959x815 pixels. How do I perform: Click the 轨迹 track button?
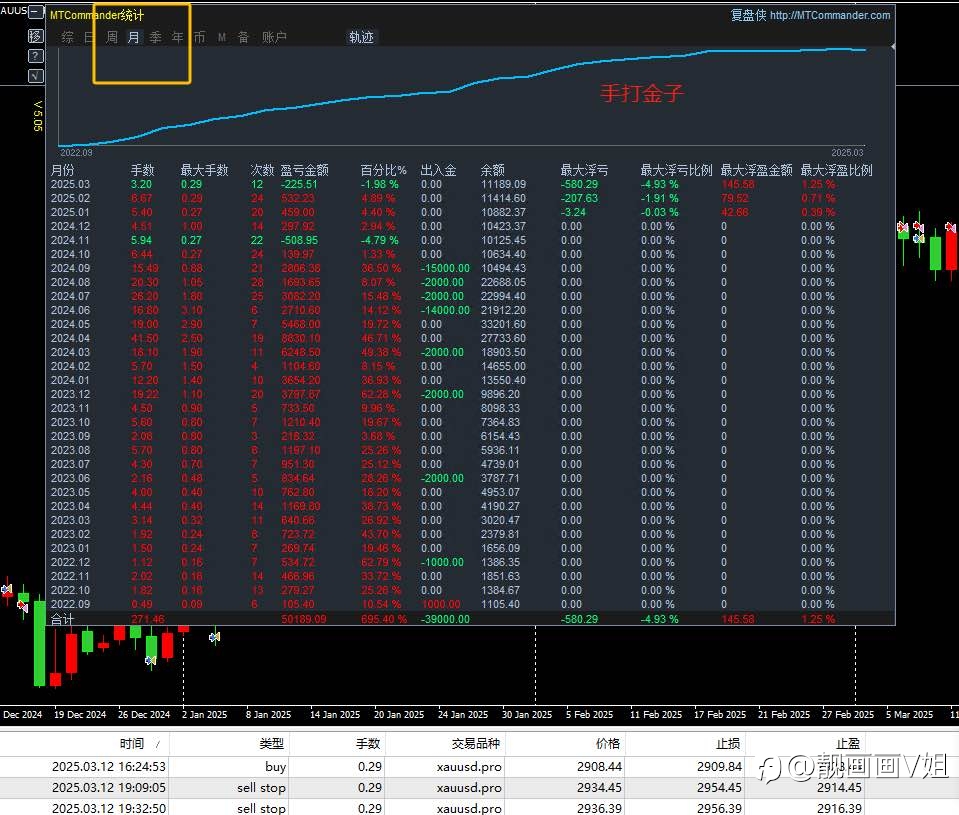click(361, 37)
